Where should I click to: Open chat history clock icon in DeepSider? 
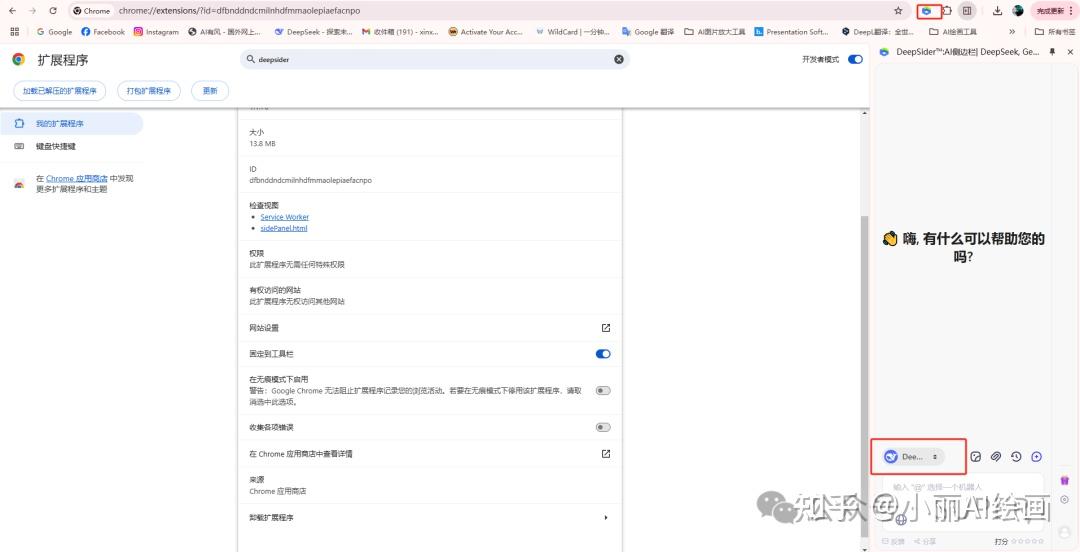pos(1016,456)
